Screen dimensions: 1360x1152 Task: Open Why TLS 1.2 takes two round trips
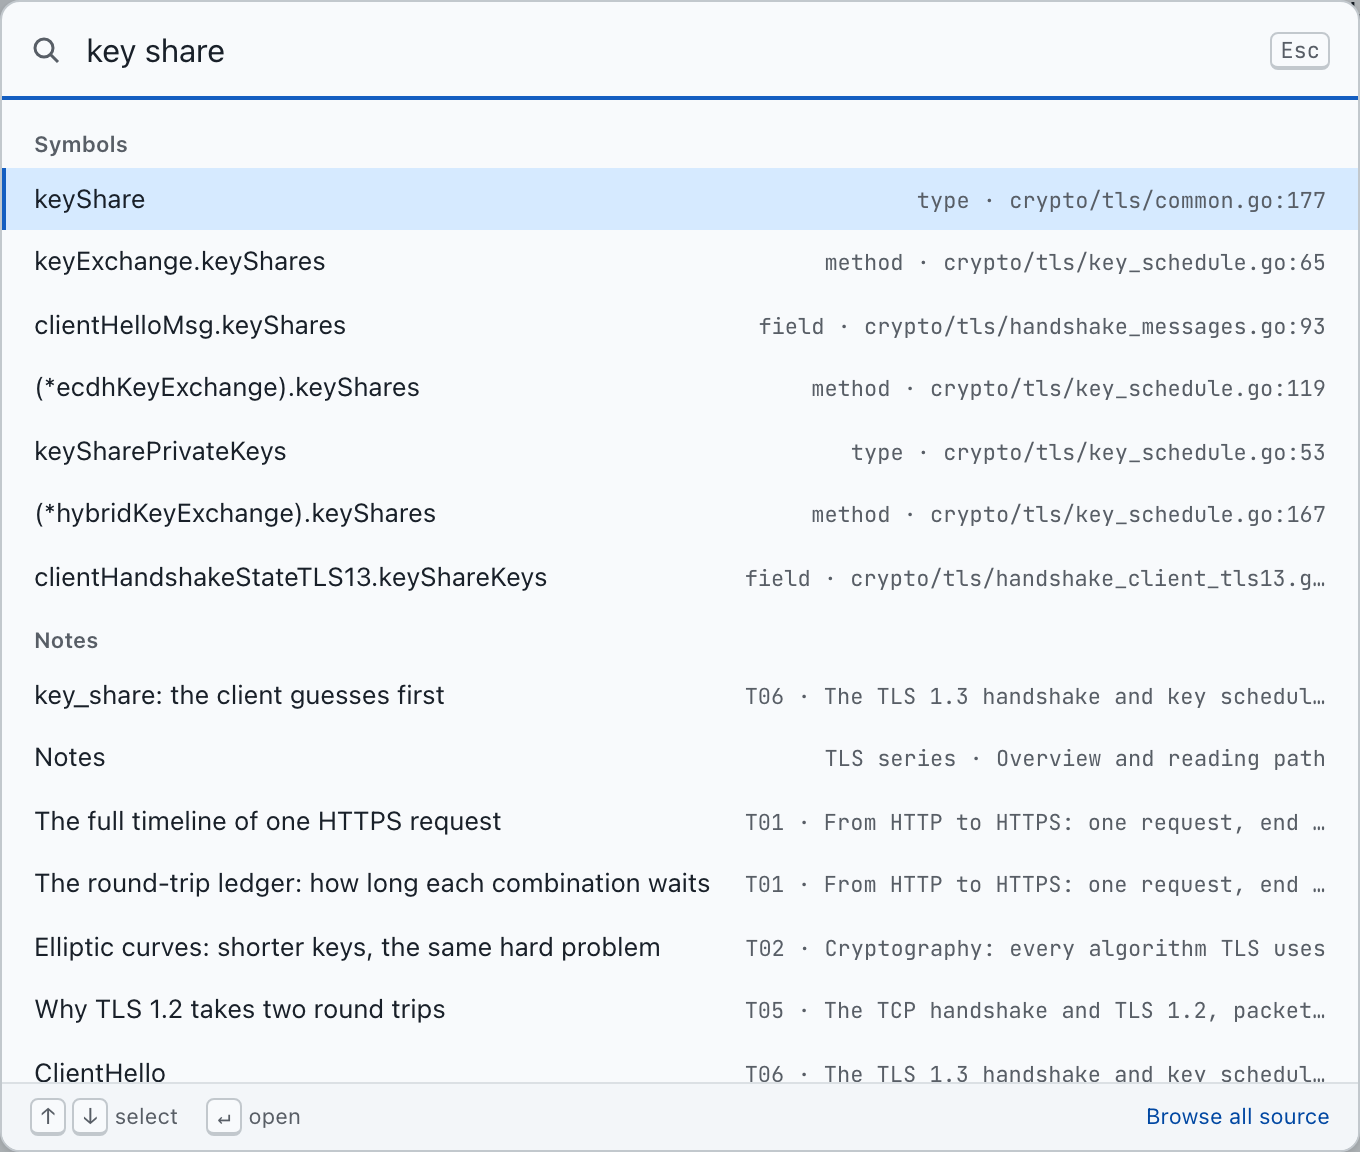pos(680,1010)
